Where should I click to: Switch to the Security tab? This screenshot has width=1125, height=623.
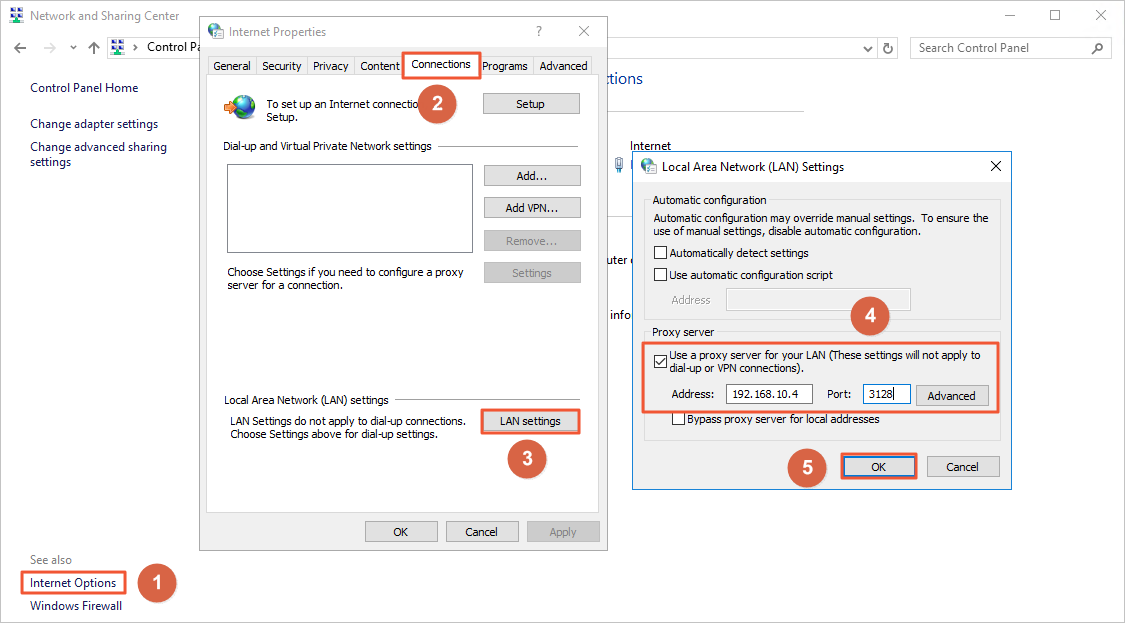[281, 65]
